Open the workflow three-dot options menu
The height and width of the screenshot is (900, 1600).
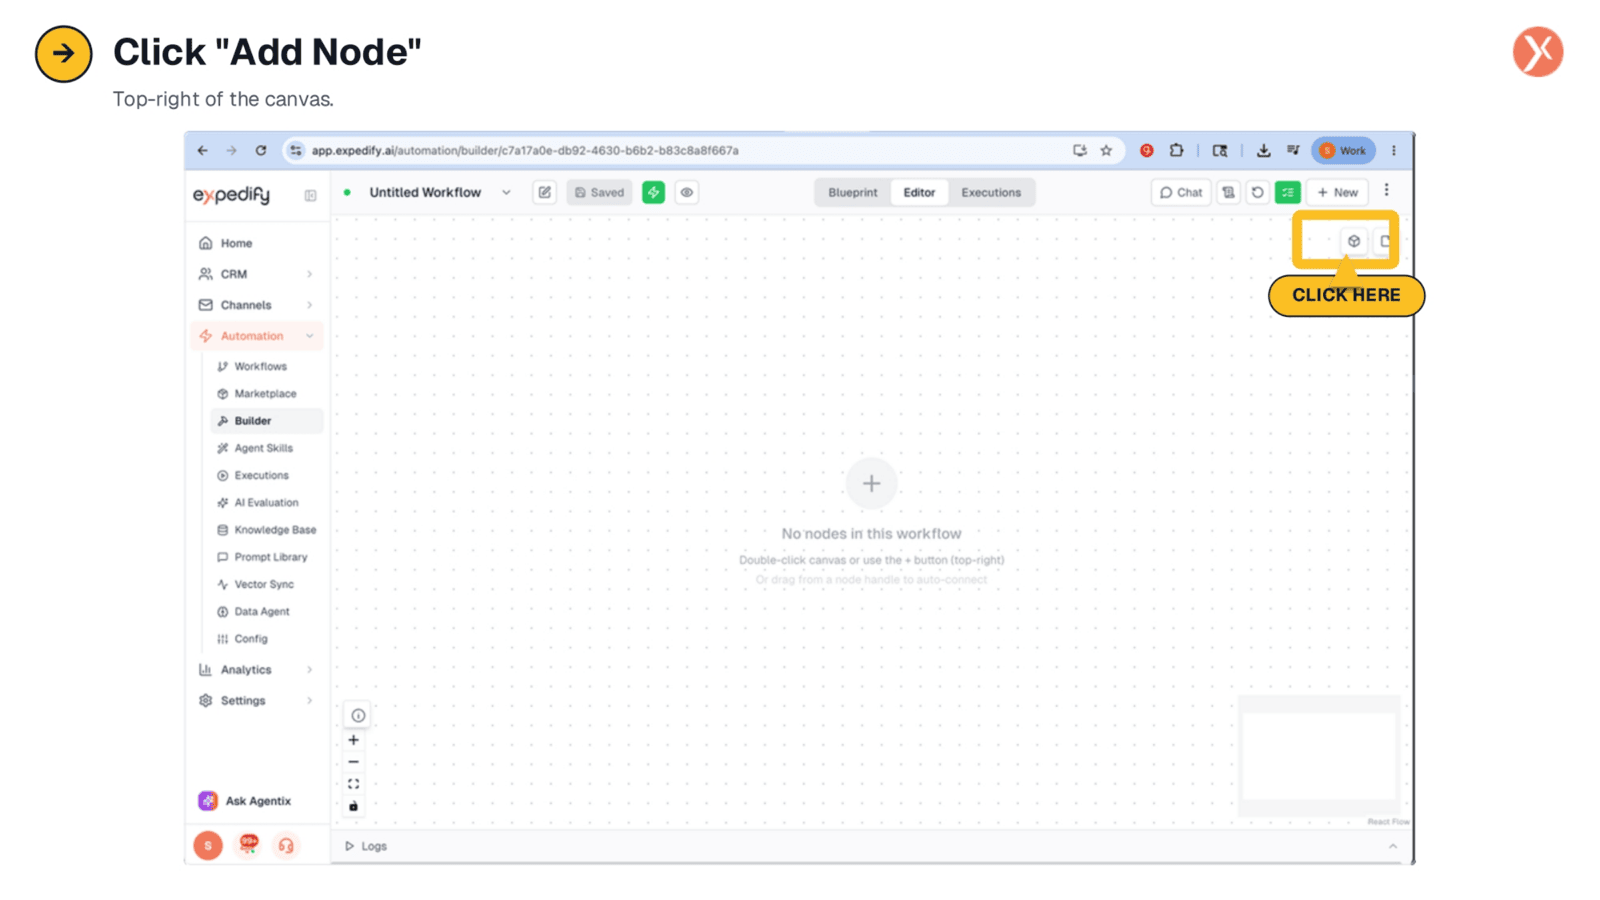(1387, 190)
